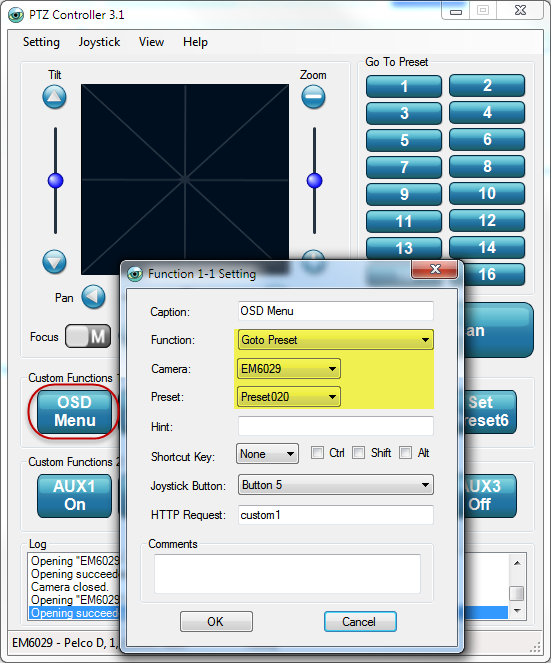Viewport: 551px width, 663px height.
Task: Go to preset 3
Action: tap(404, 113)
